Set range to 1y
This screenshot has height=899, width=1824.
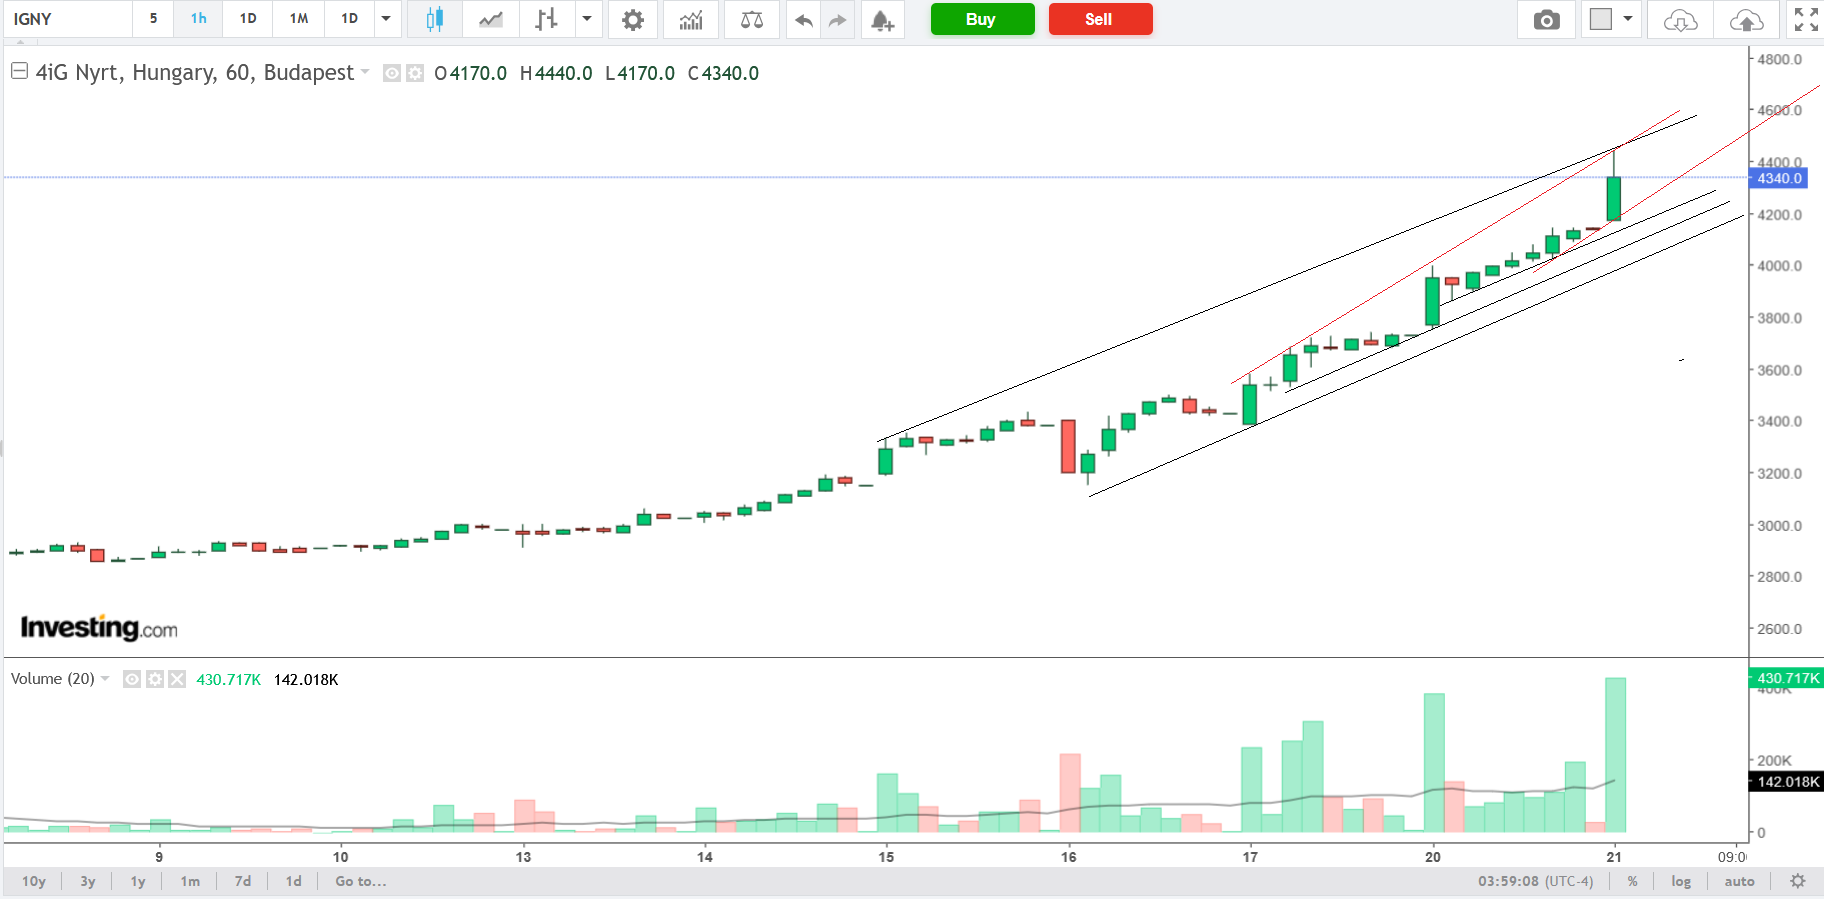tap(138, 881)
